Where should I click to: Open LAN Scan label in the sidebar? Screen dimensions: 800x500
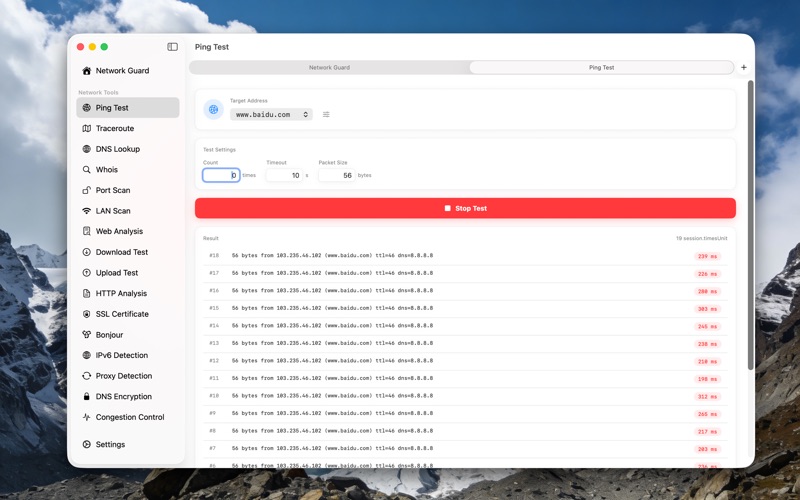pos(113,211)
